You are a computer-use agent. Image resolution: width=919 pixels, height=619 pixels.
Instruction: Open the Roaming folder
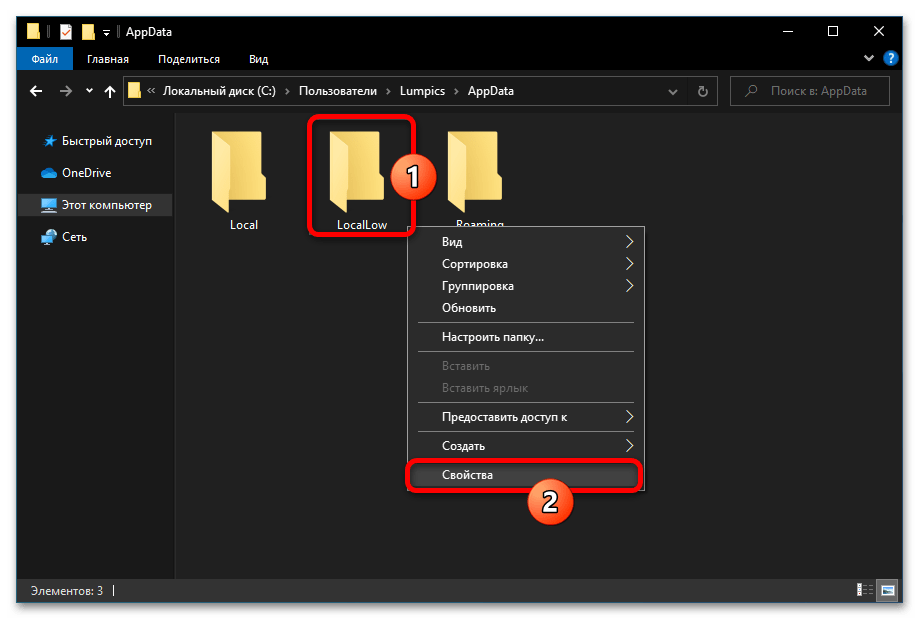click(x=479, y=170)
